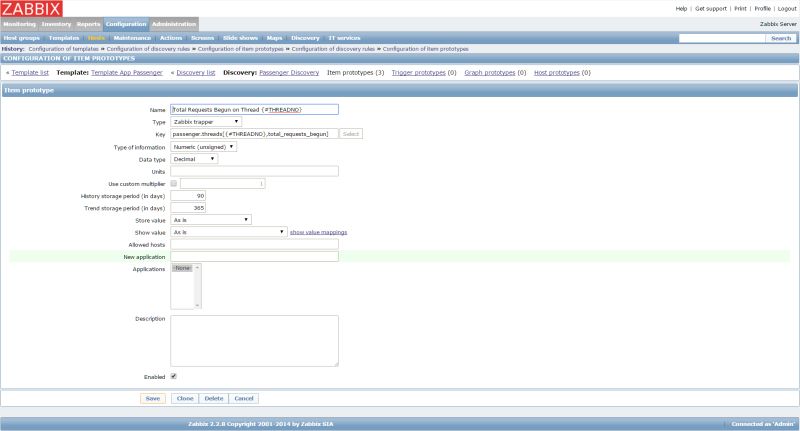The image size is (800, 431).
Task: Click the ZABBIX logo
Action: [32, 9]
